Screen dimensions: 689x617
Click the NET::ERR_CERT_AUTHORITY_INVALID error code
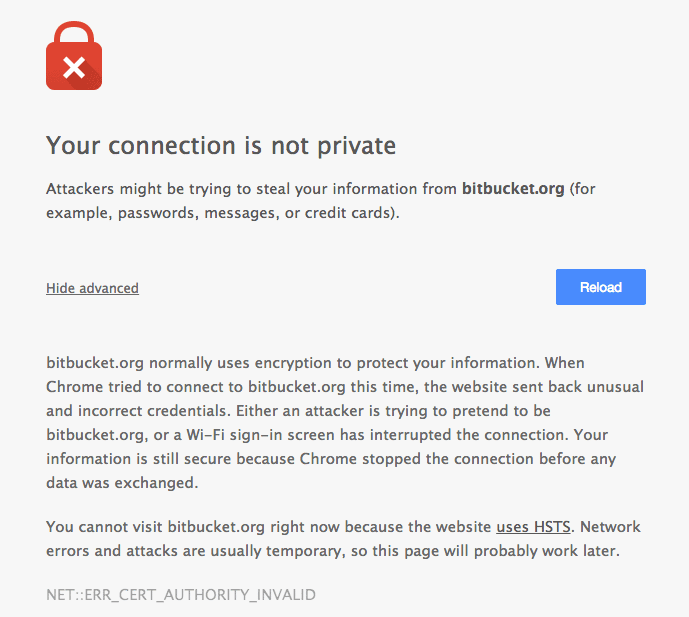pos(180,595)
